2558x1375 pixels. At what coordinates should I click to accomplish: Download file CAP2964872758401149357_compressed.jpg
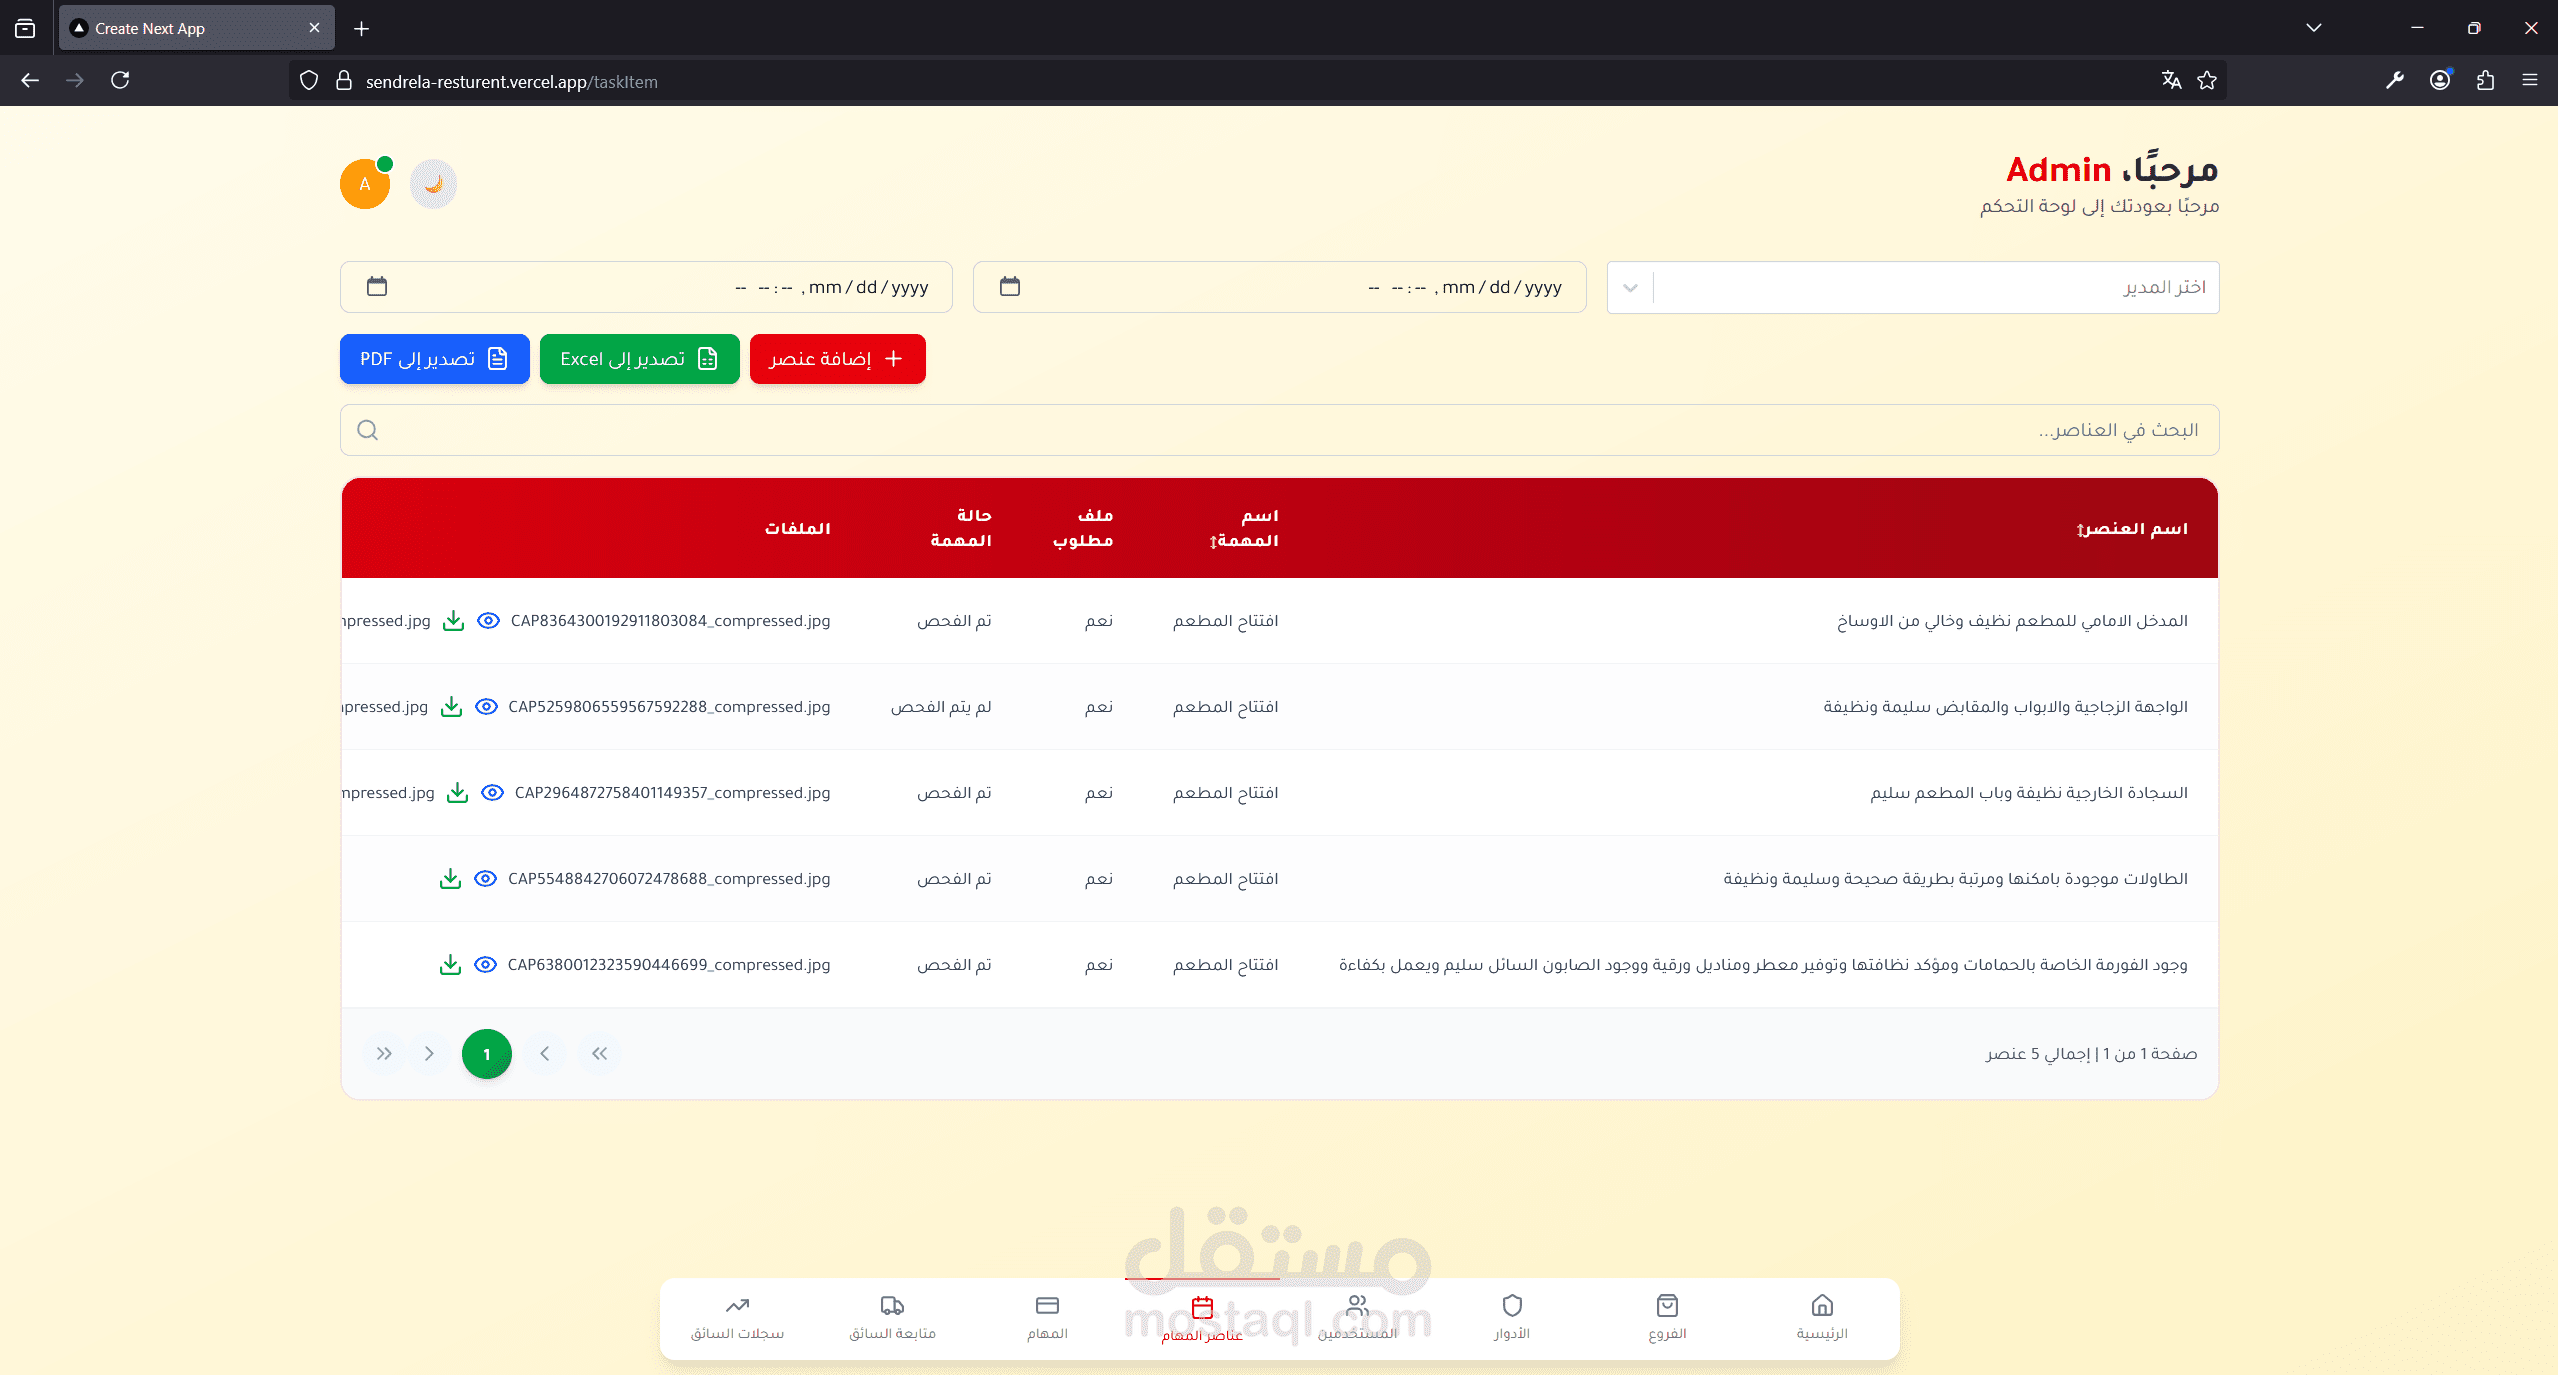click(x=457, y=793)
